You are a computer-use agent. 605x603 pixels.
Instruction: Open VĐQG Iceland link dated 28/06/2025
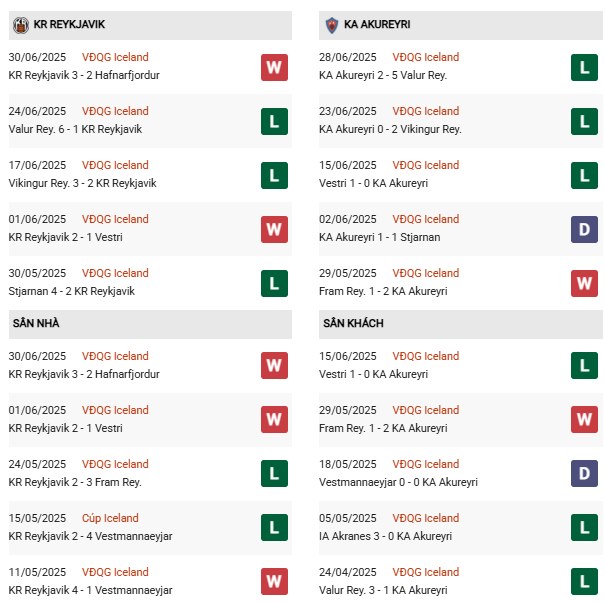coord(426,57)
